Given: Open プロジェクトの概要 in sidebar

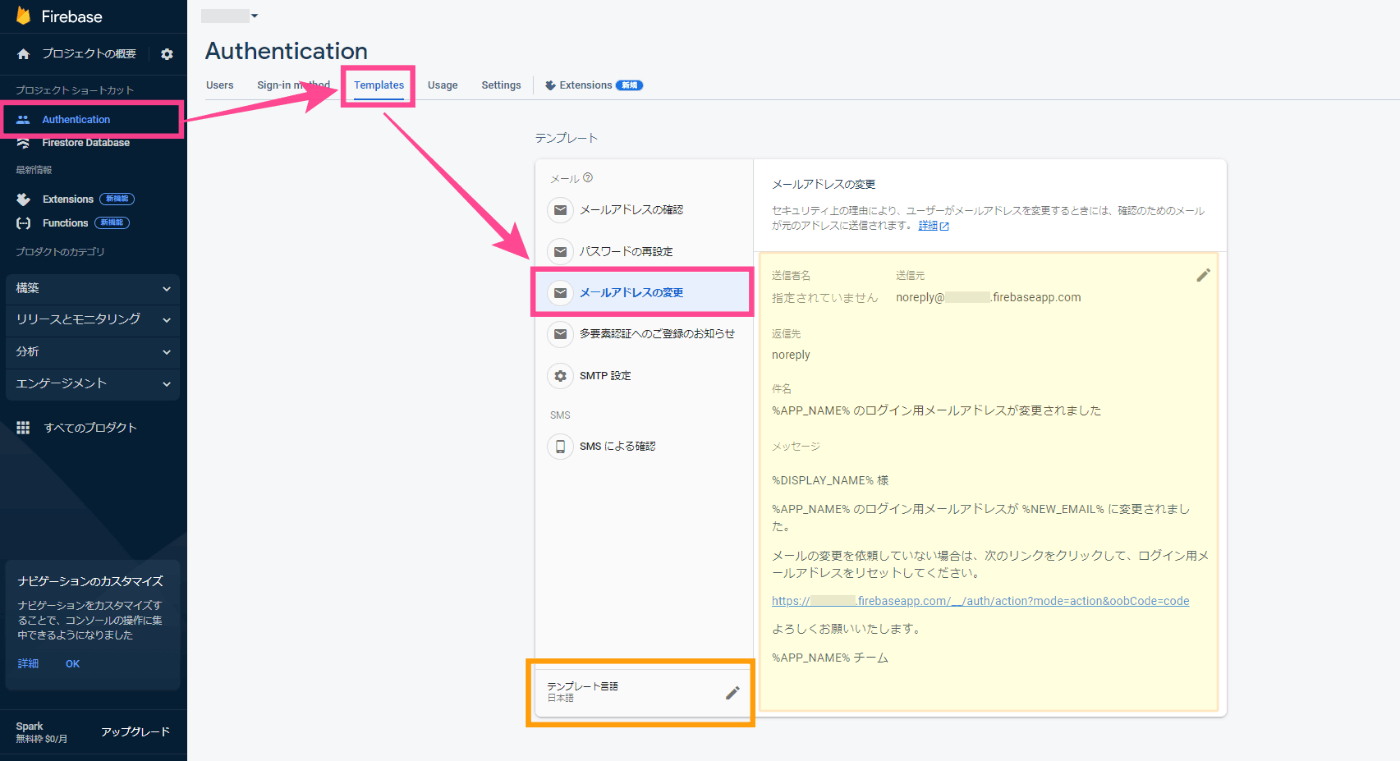Looking at the screenshot, I should (89, 54).
